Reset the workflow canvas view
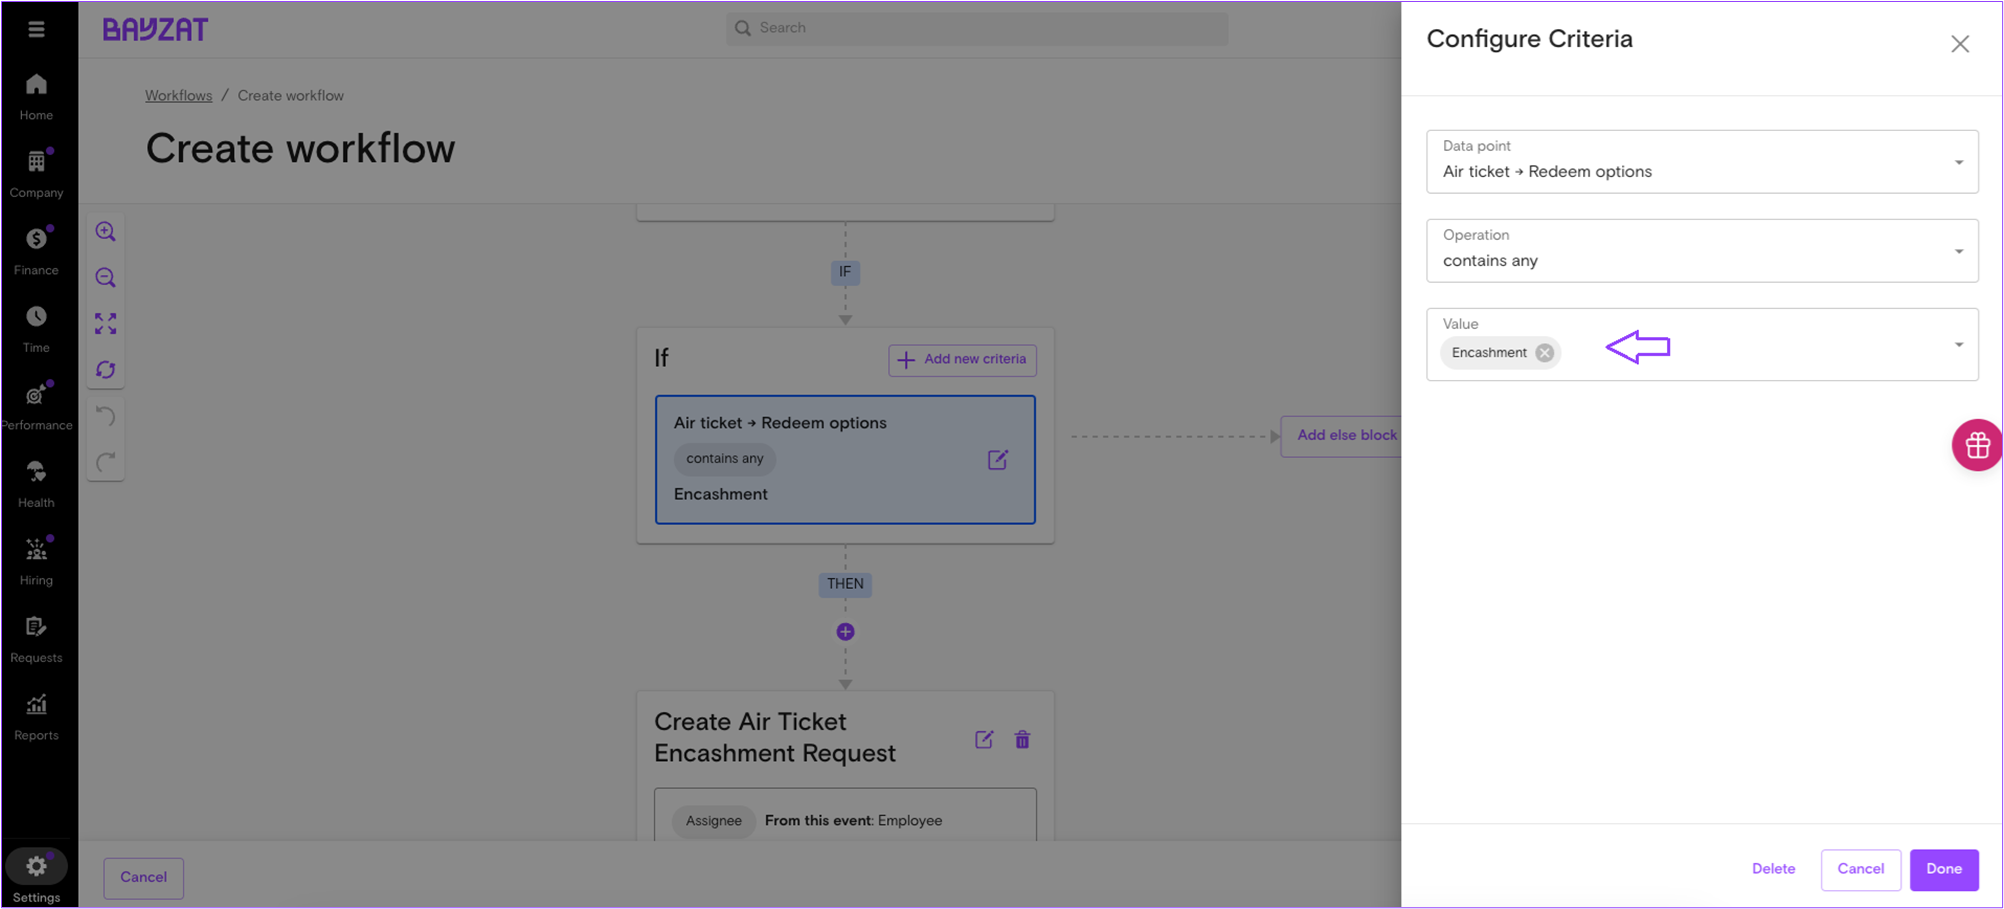Screen dimensions: 2004x909 click(x=105, y=370)
